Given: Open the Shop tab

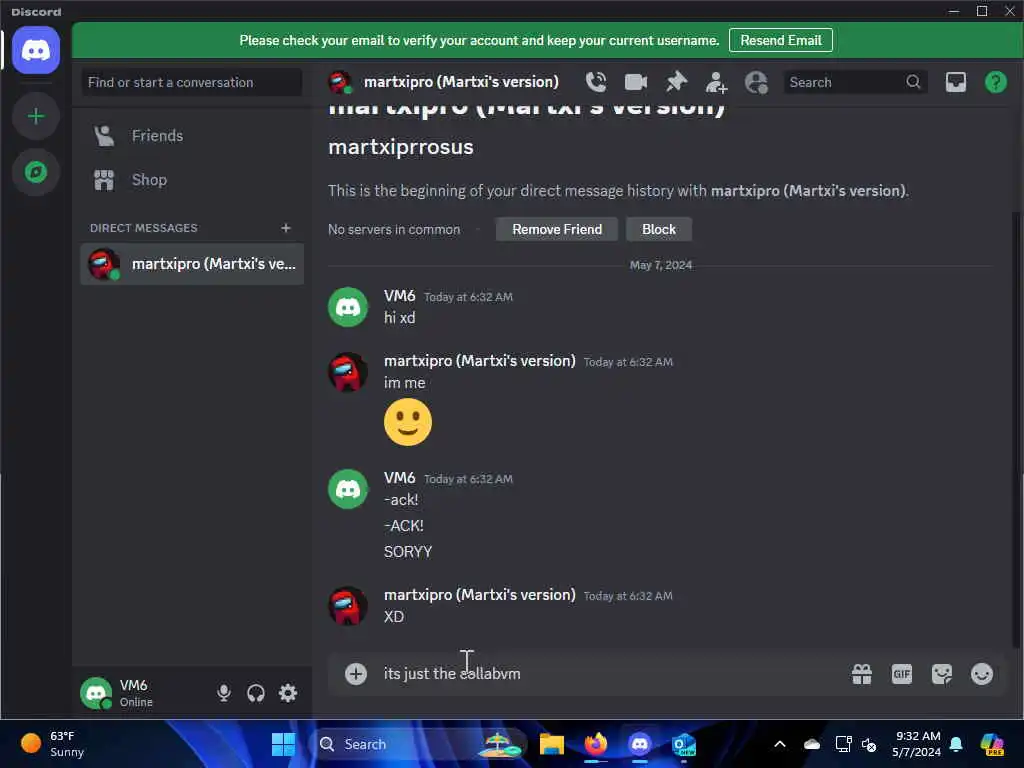Looking at the screenshot, I should 192,180.
